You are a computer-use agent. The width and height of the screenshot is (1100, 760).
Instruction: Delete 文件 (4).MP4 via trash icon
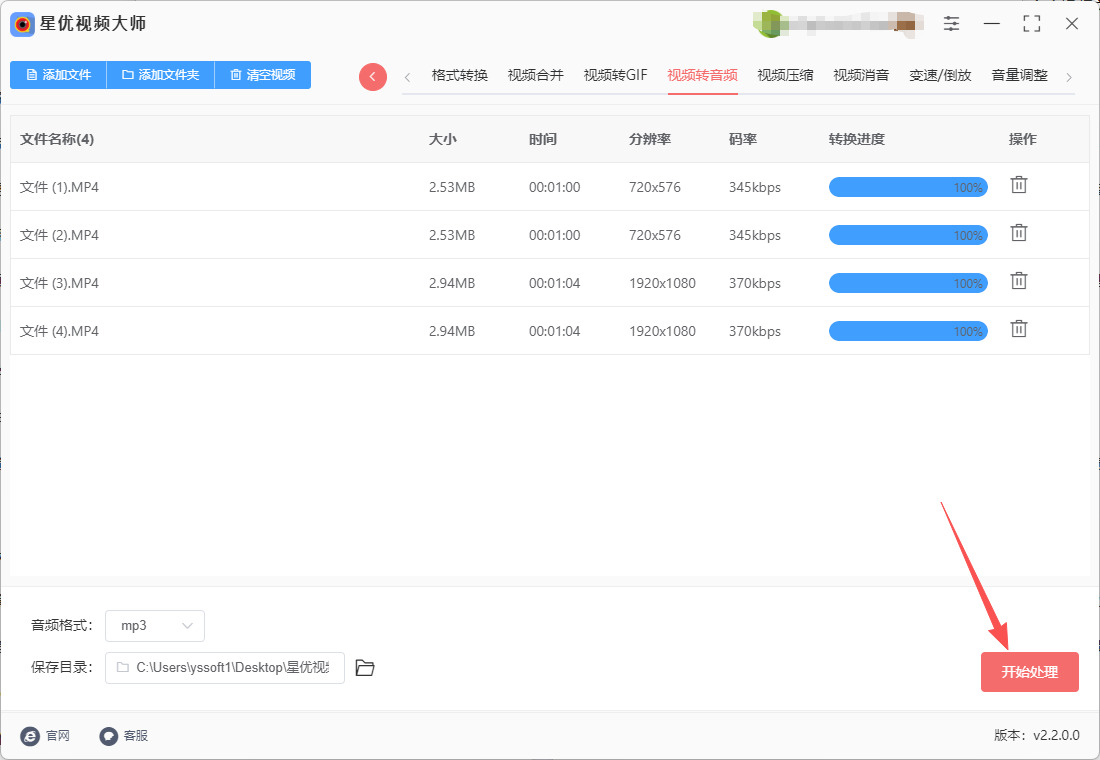pos(1018,329)
